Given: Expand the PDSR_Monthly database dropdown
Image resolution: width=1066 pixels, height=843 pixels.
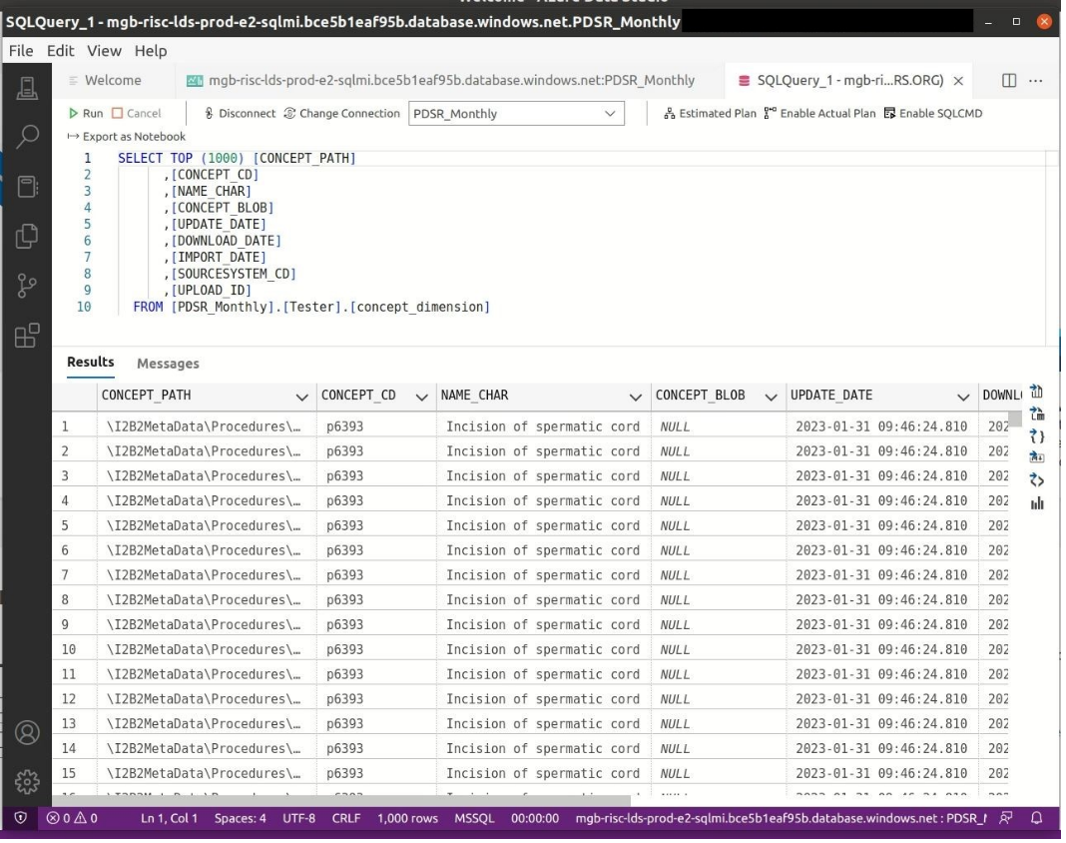Looking at the screenshot, I should (x=609, y=114).
